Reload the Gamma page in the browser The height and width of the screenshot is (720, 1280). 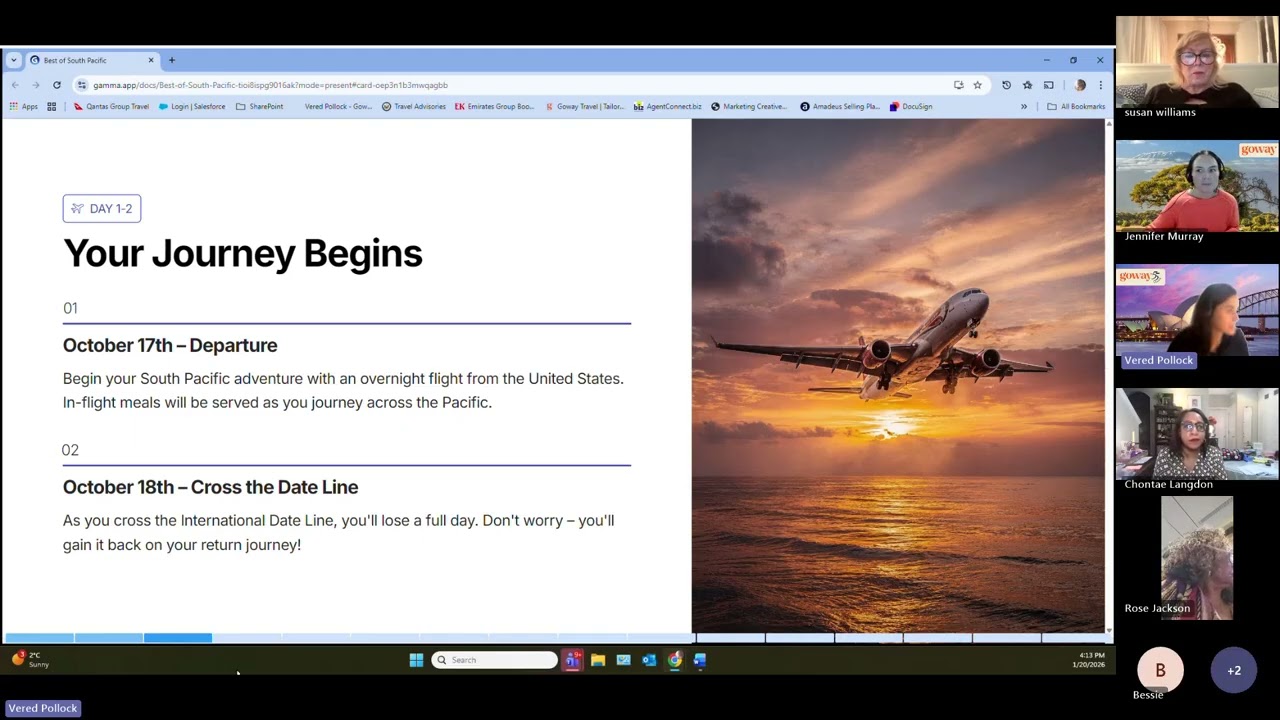point(57,85)
